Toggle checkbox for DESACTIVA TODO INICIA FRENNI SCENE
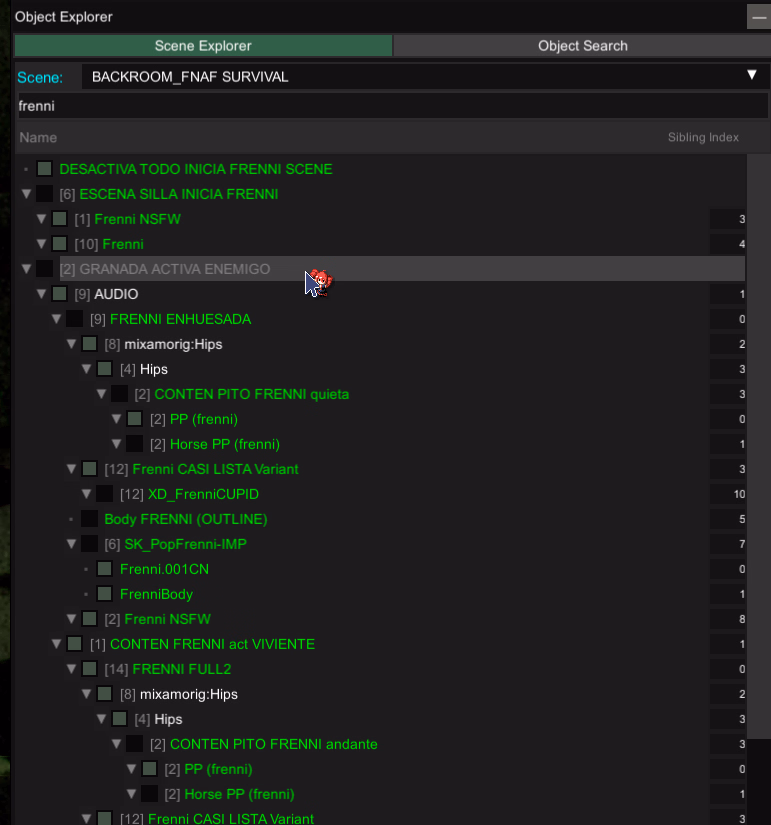 pos(44,169)
